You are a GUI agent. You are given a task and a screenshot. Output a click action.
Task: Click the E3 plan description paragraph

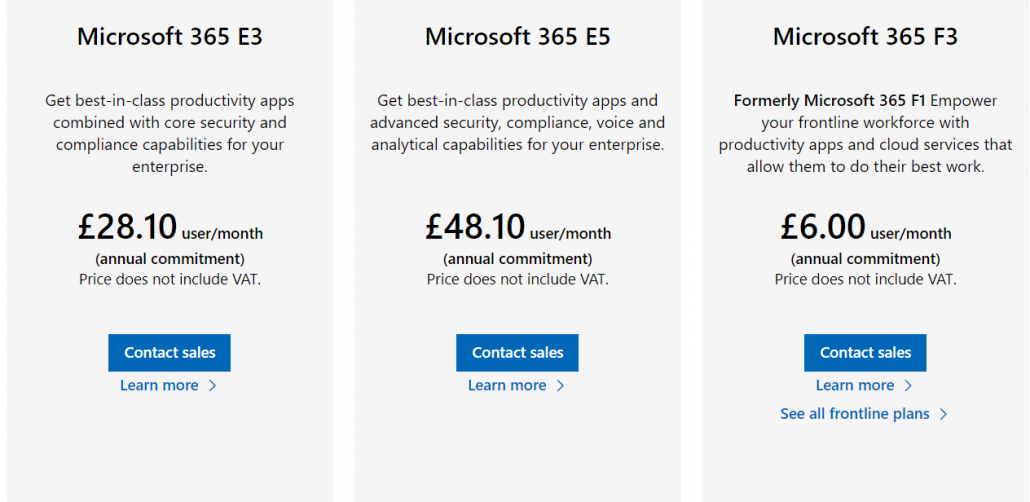coord(170,133)
